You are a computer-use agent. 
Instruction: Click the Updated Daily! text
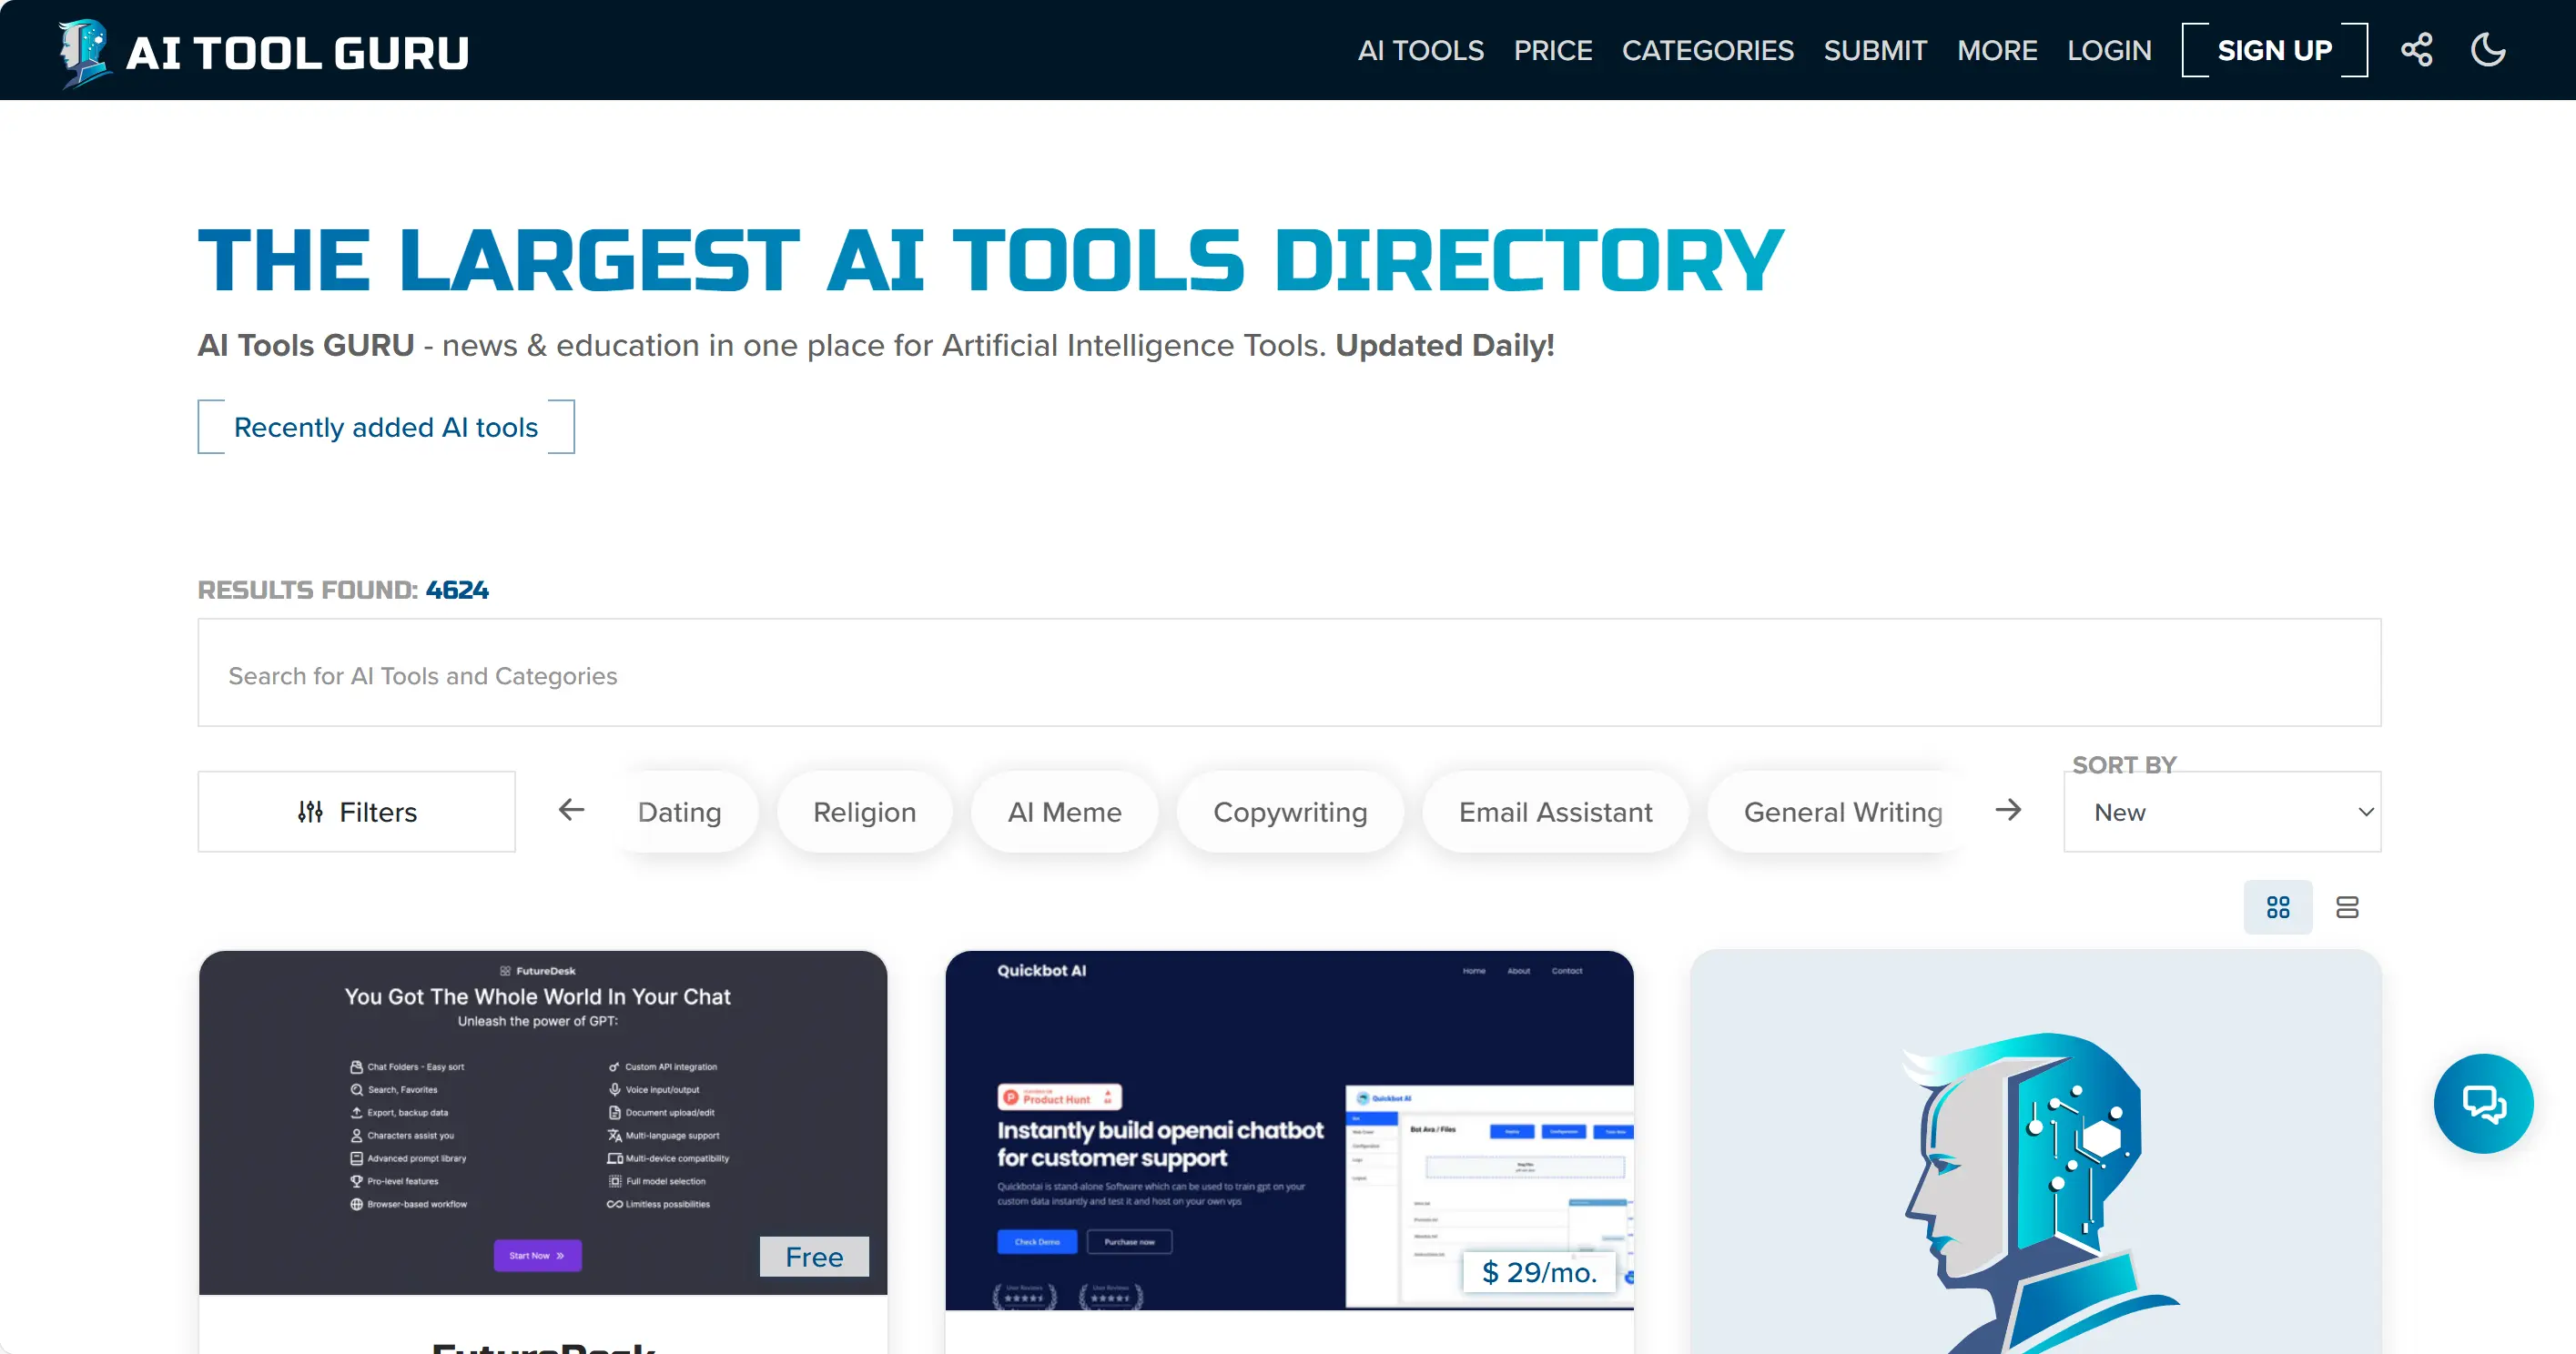click(1444, 345)
